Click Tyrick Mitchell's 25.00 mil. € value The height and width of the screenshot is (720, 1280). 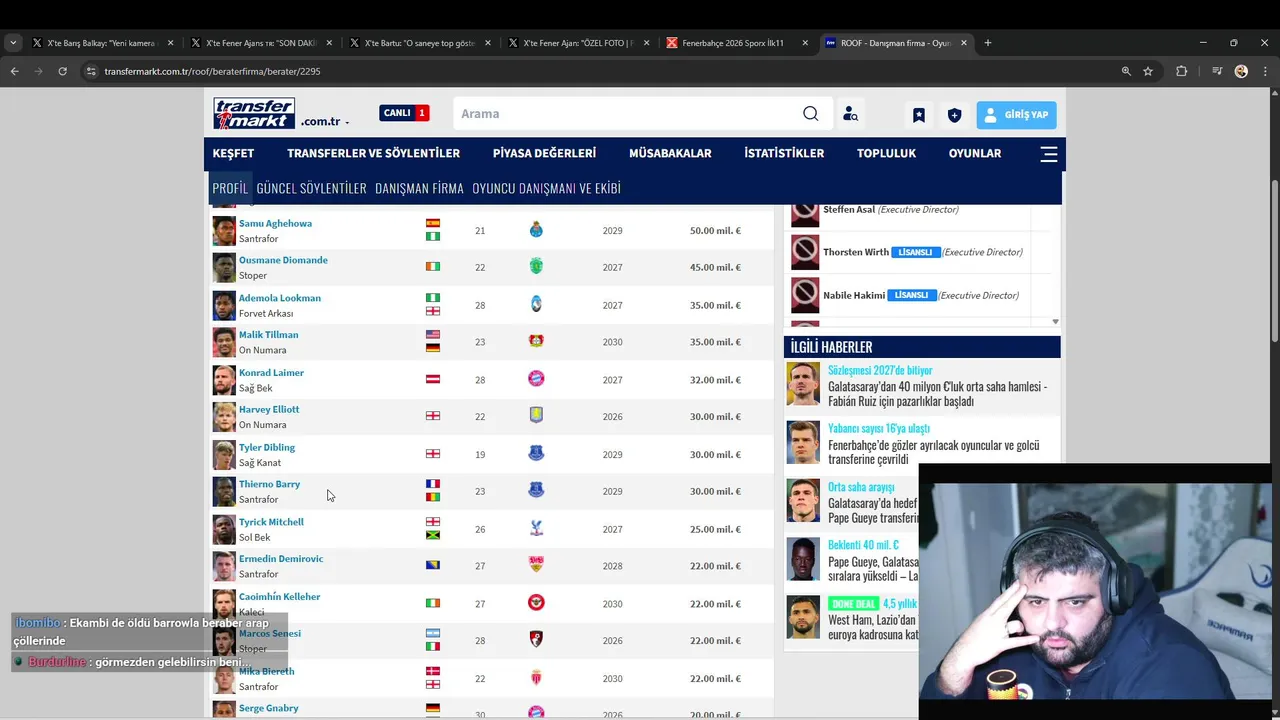[715, 529]
